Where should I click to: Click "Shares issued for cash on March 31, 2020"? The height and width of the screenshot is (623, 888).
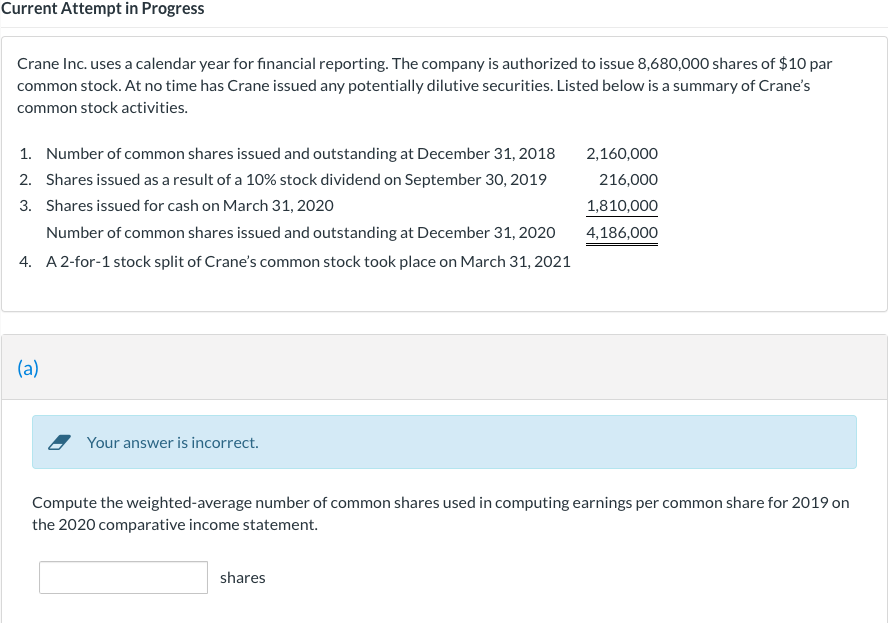190,206
